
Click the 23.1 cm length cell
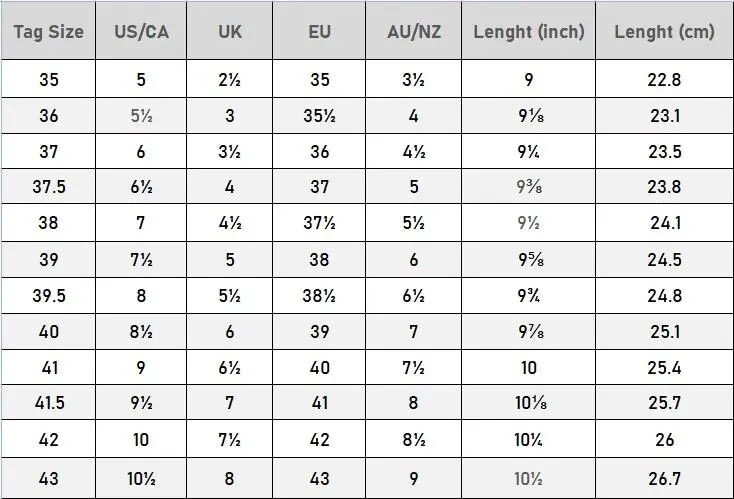664,116
